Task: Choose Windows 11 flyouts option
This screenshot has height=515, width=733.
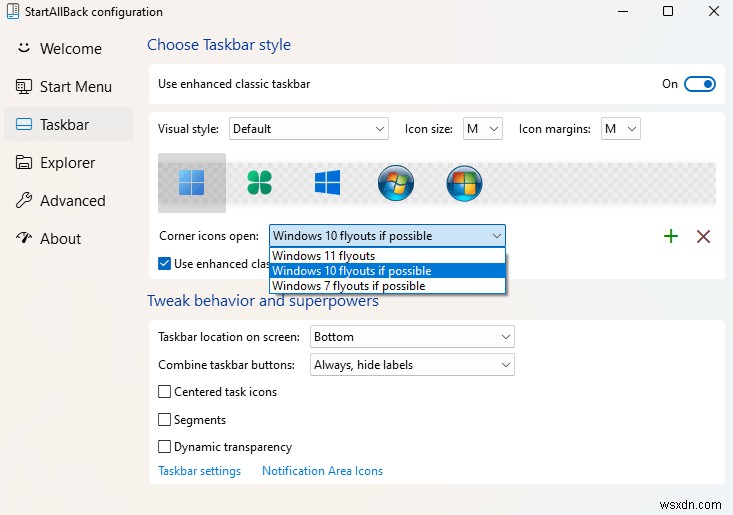Action: pyautogui.click(x=387, y=256)
